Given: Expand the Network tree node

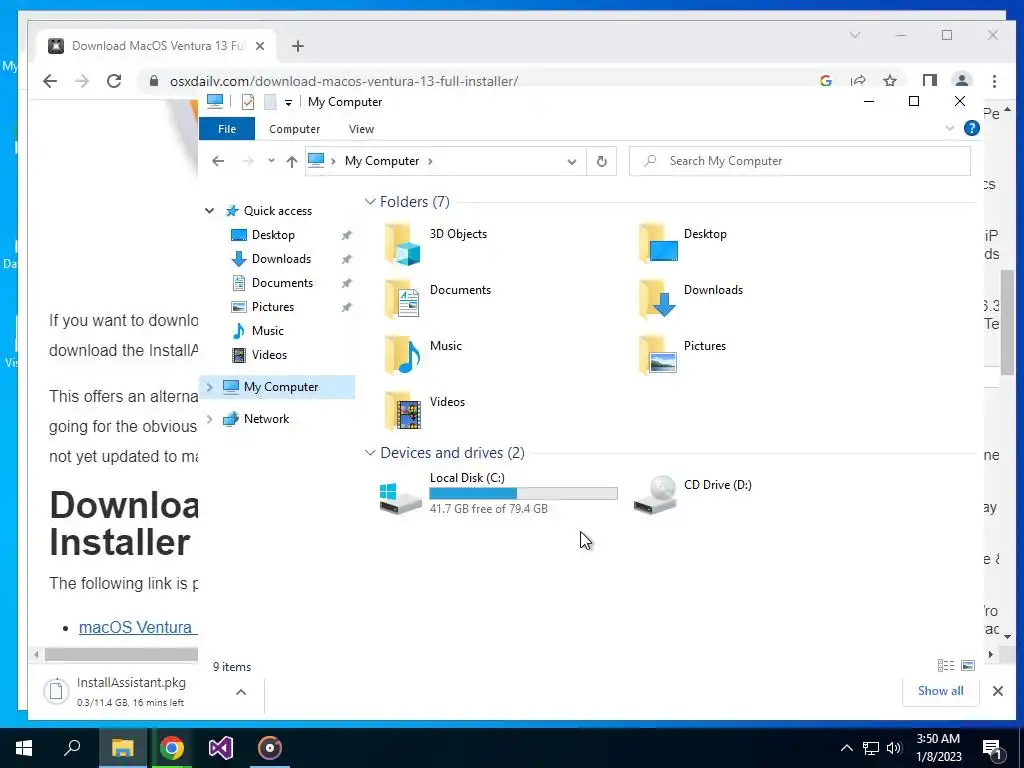Looking at the screenshot, I should tap(209, 419).
